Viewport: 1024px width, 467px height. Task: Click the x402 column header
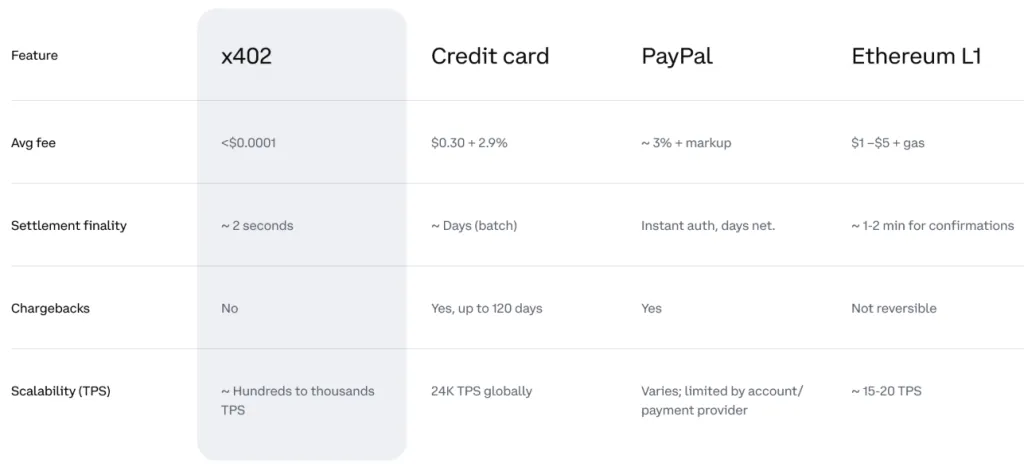click(246, 56)
